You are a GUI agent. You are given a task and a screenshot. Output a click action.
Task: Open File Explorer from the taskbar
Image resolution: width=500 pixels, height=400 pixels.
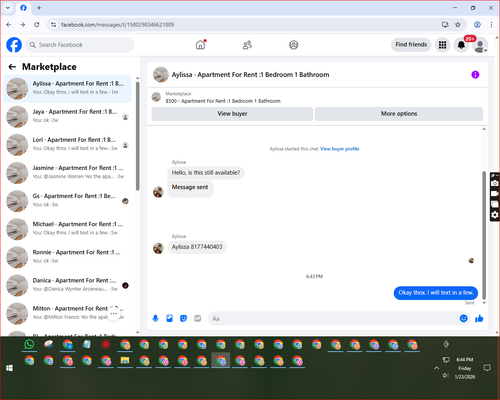125,361
